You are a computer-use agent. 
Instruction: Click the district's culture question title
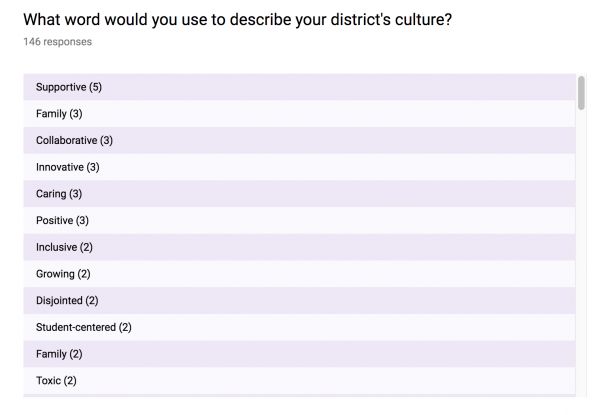(x=238, y=20)
